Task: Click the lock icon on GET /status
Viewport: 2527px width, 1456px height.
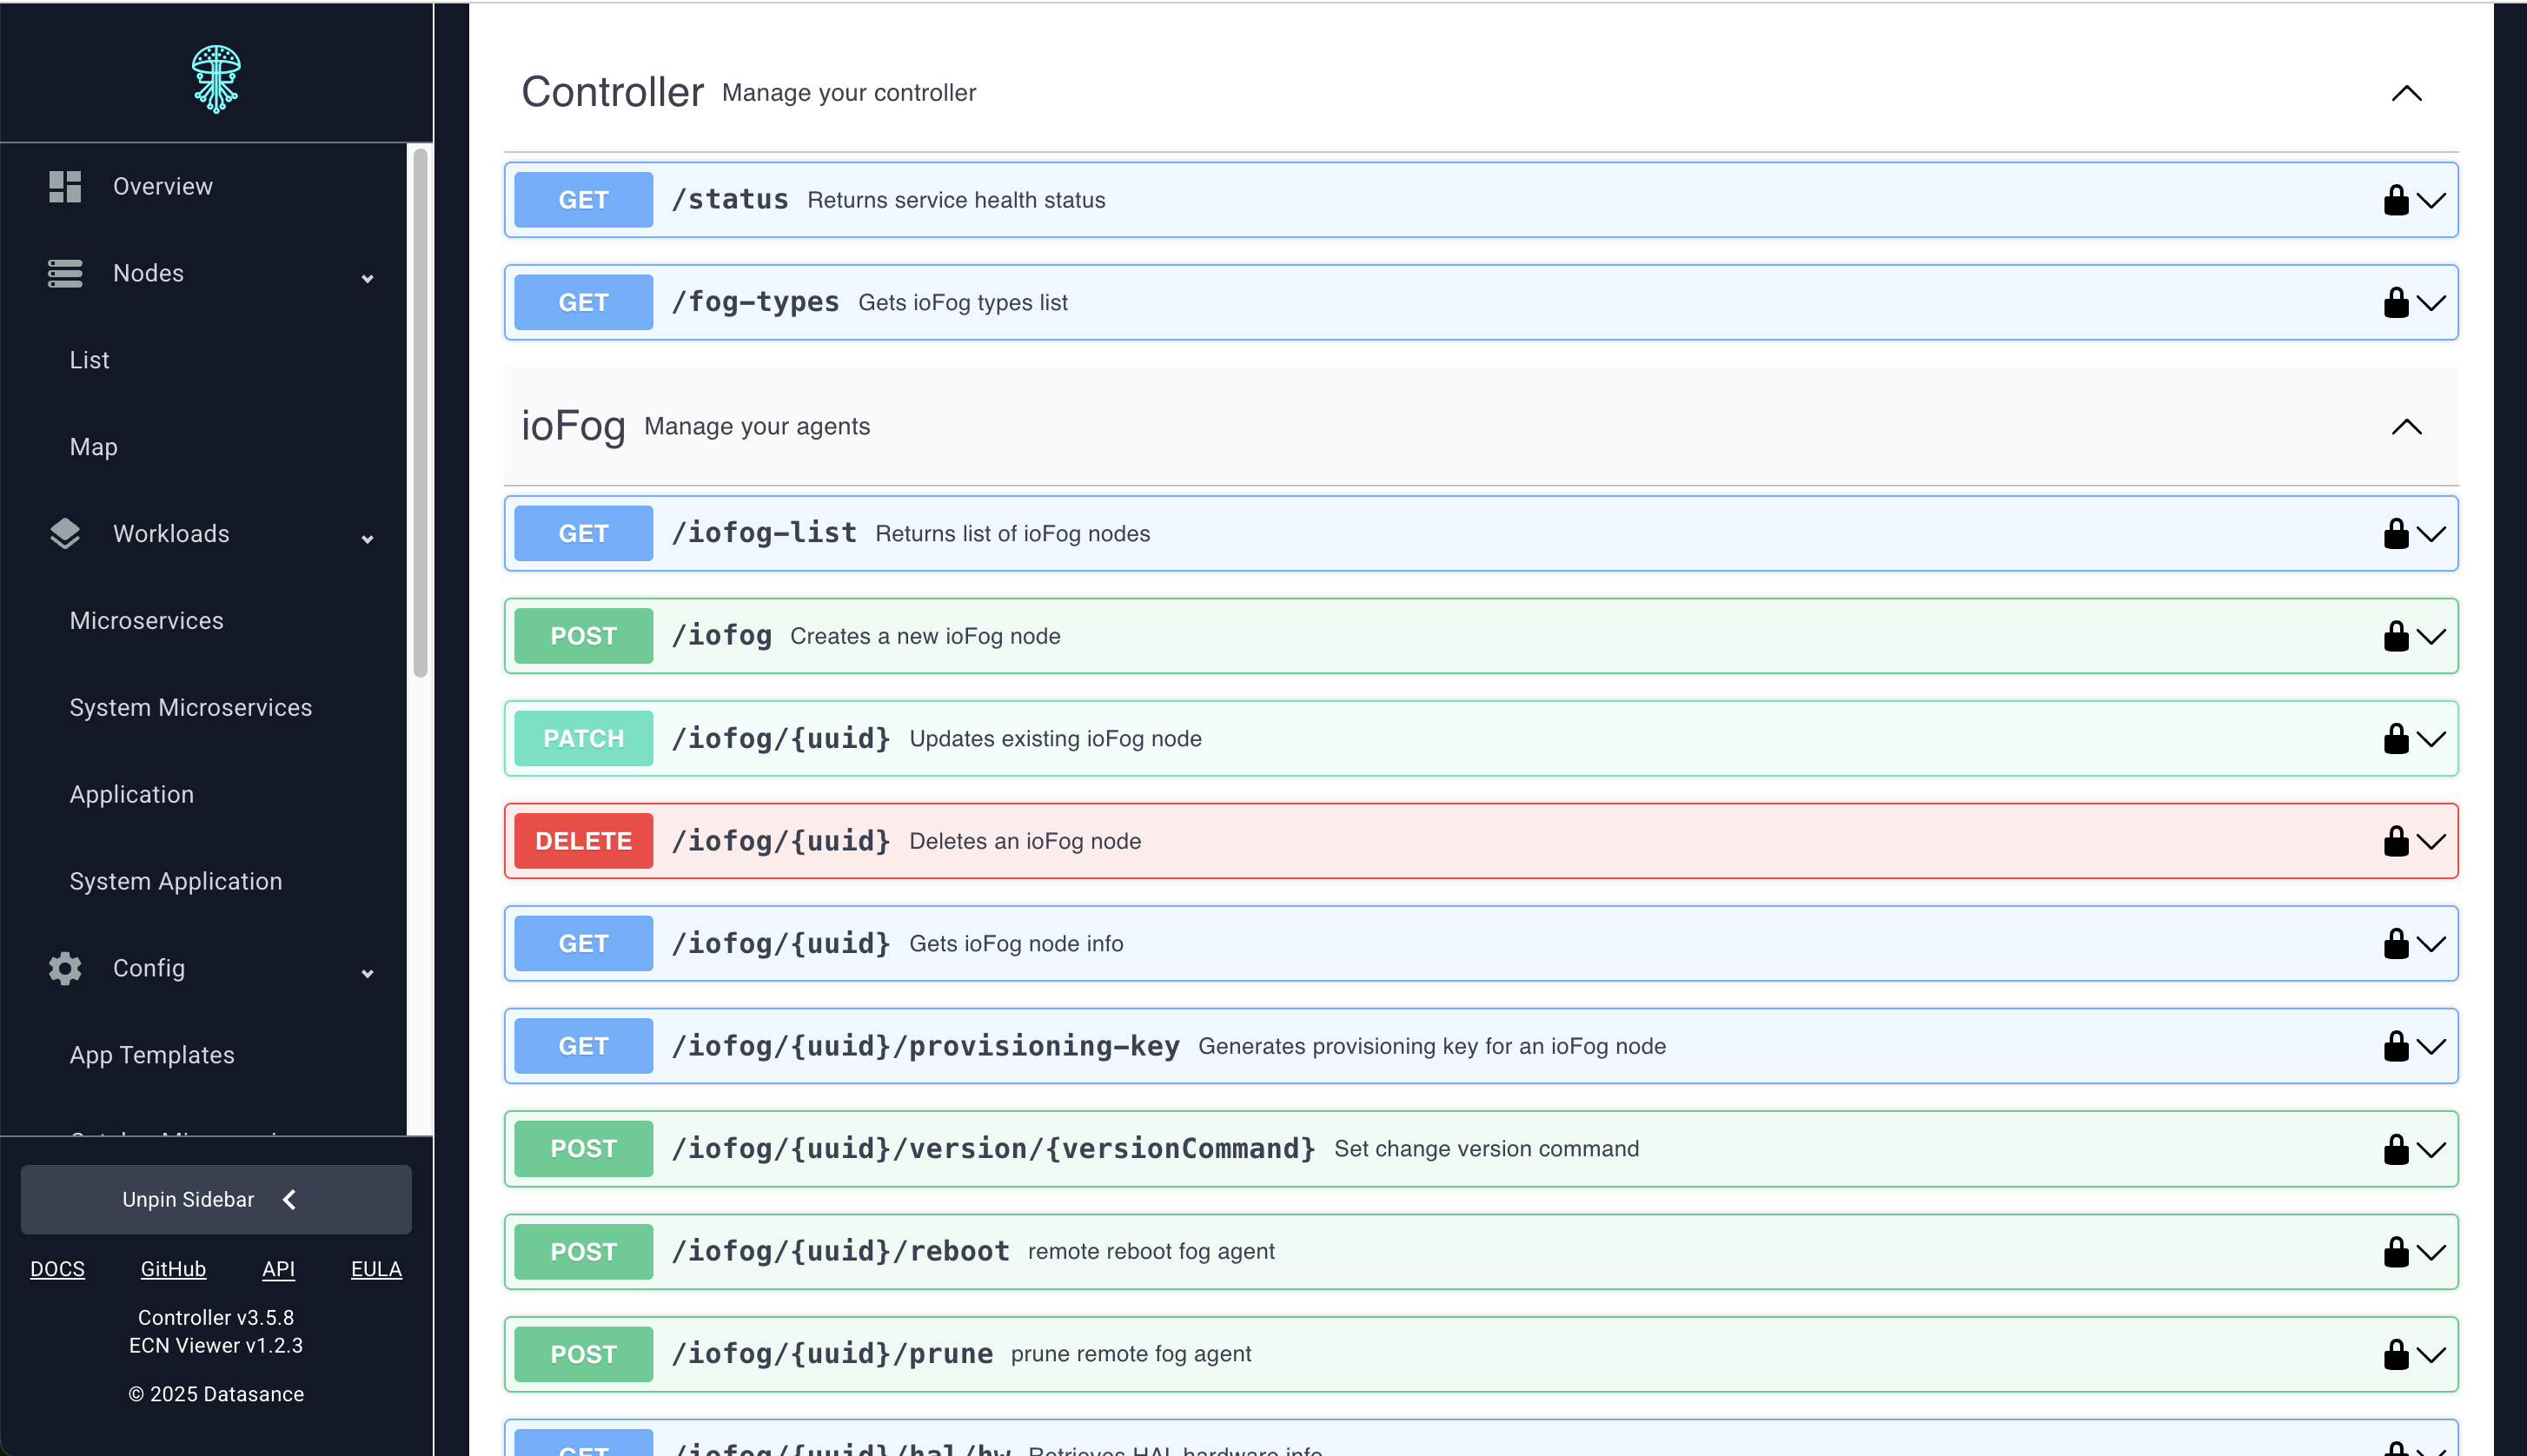Action: [x=2395, y=199]
